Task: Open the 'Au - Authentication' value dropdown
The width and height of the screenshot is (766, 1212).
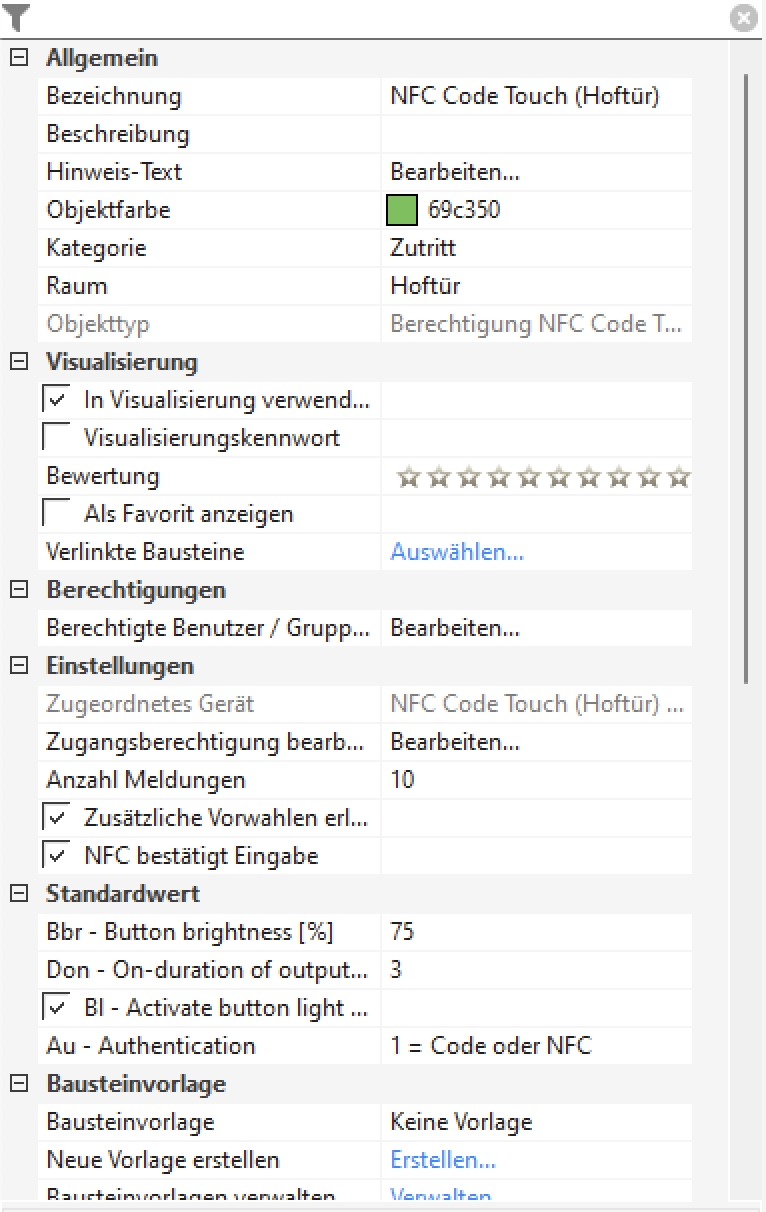Action: point(535,1046)
